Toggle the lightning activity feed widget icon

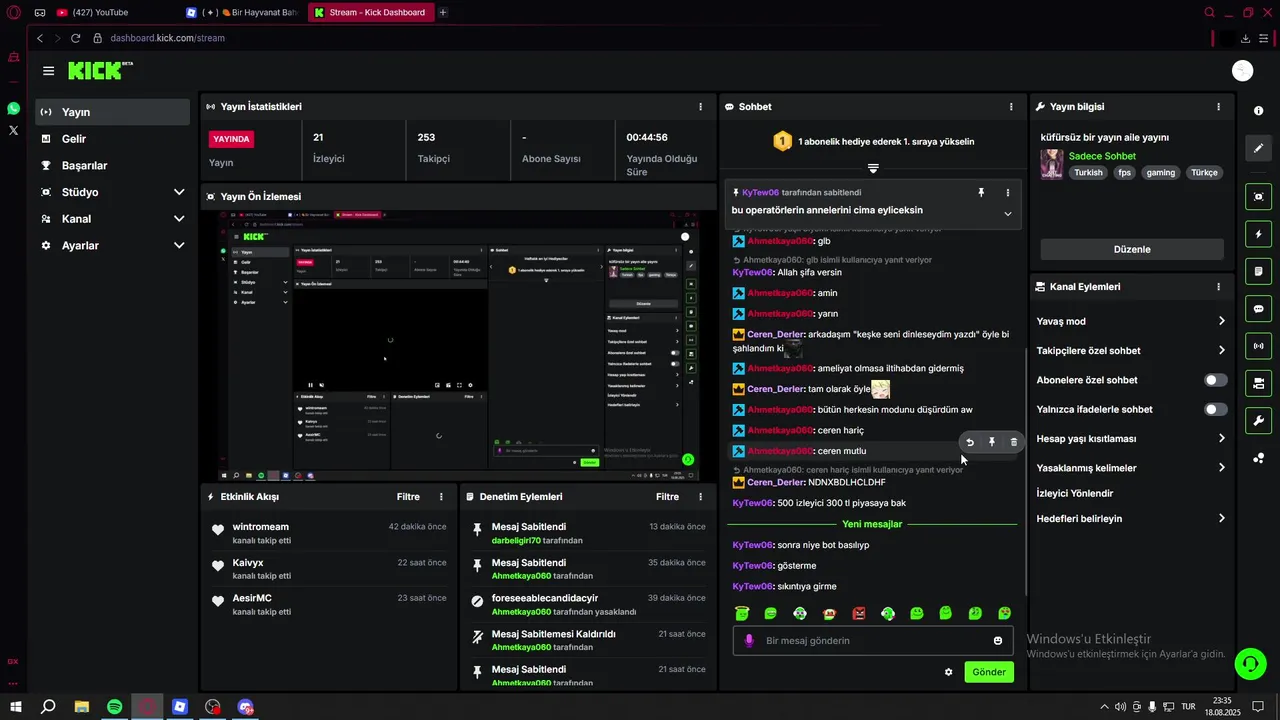(x=1258, y=234)
